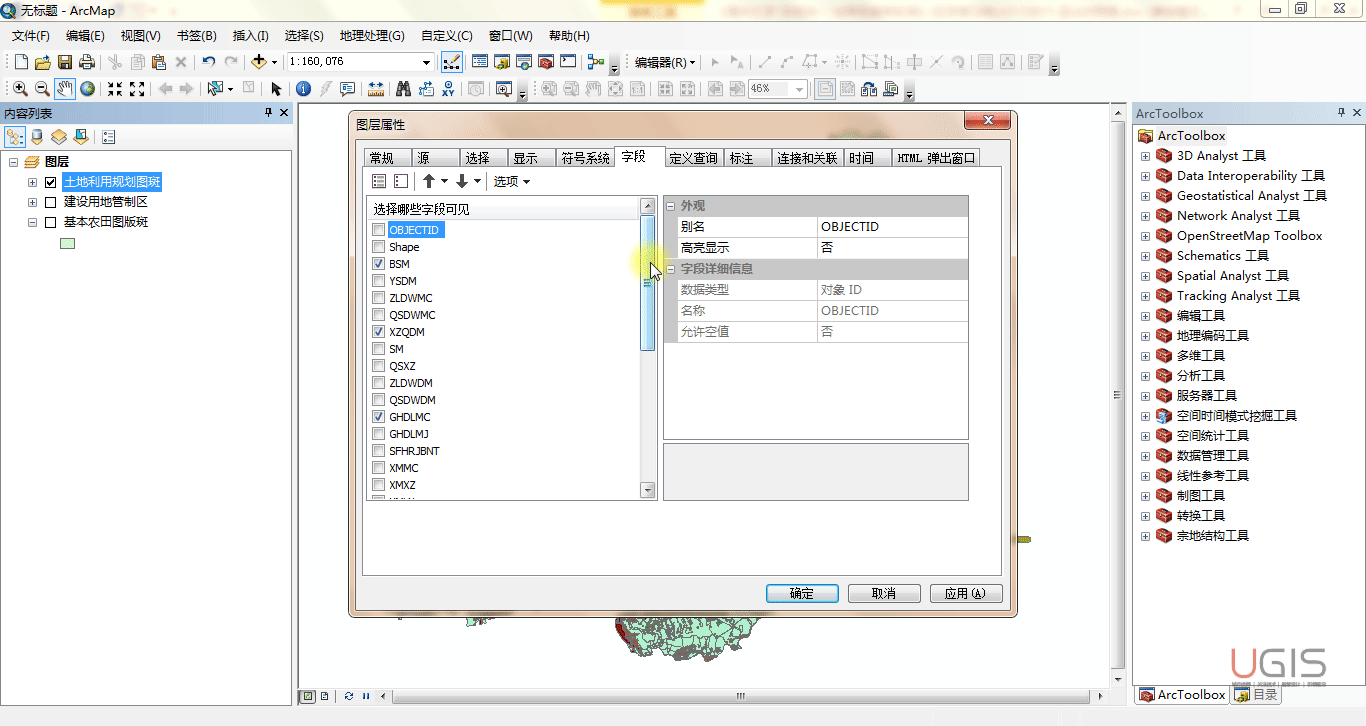The height and width of the screenshot is (726, 1366).
Task: Move selected field up in dialog
Action: (429, 181)
